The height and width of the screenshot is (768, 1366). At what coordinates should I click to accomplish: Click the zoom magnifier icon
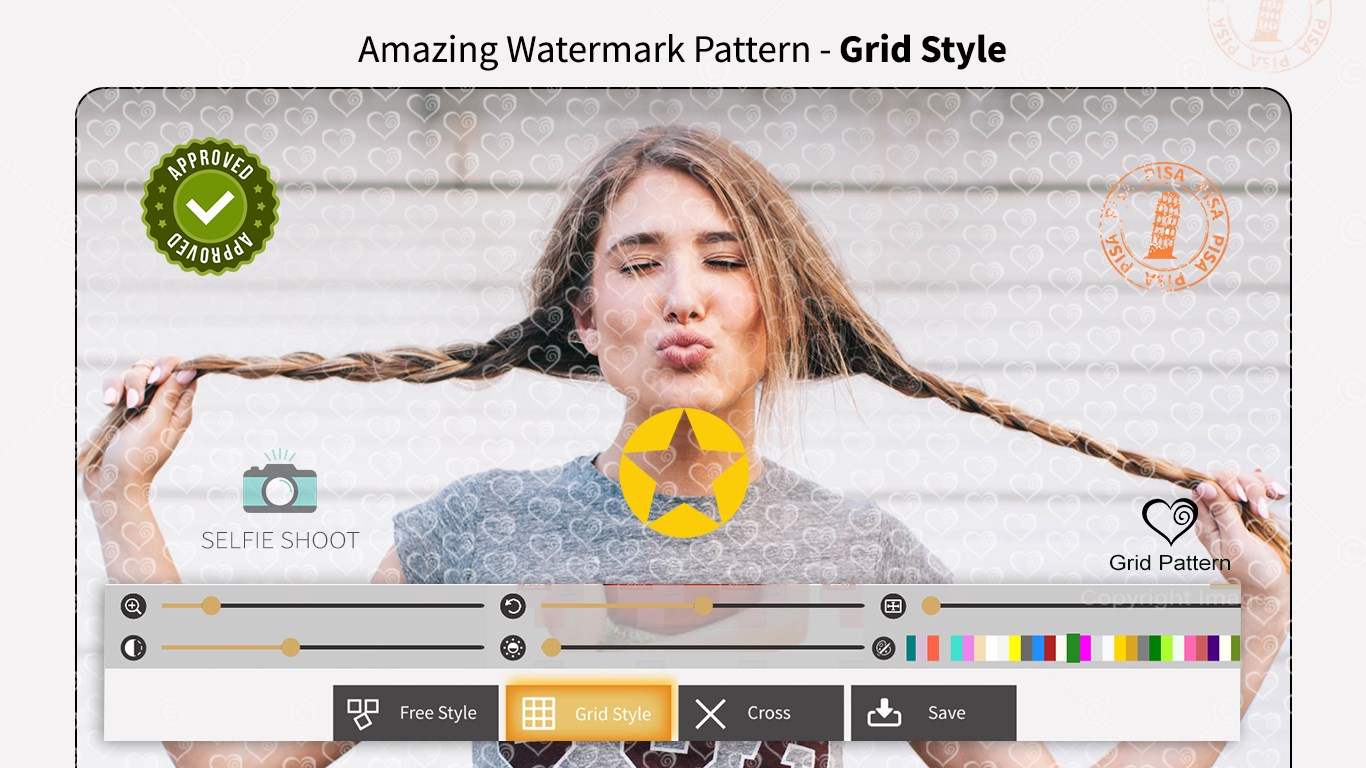[x=133, y=606]
